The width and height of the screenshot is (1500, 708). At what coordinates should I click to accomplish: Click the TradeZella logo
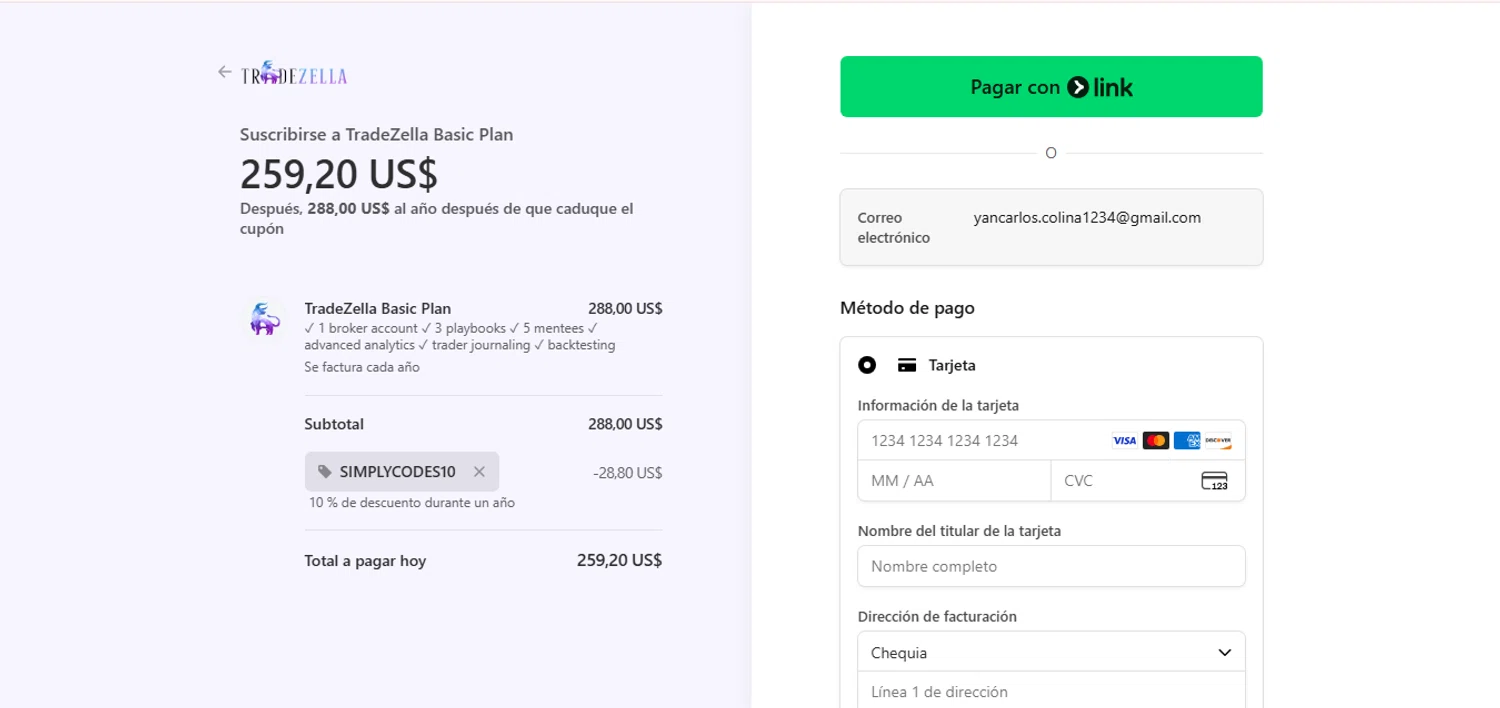pos(294,73)
